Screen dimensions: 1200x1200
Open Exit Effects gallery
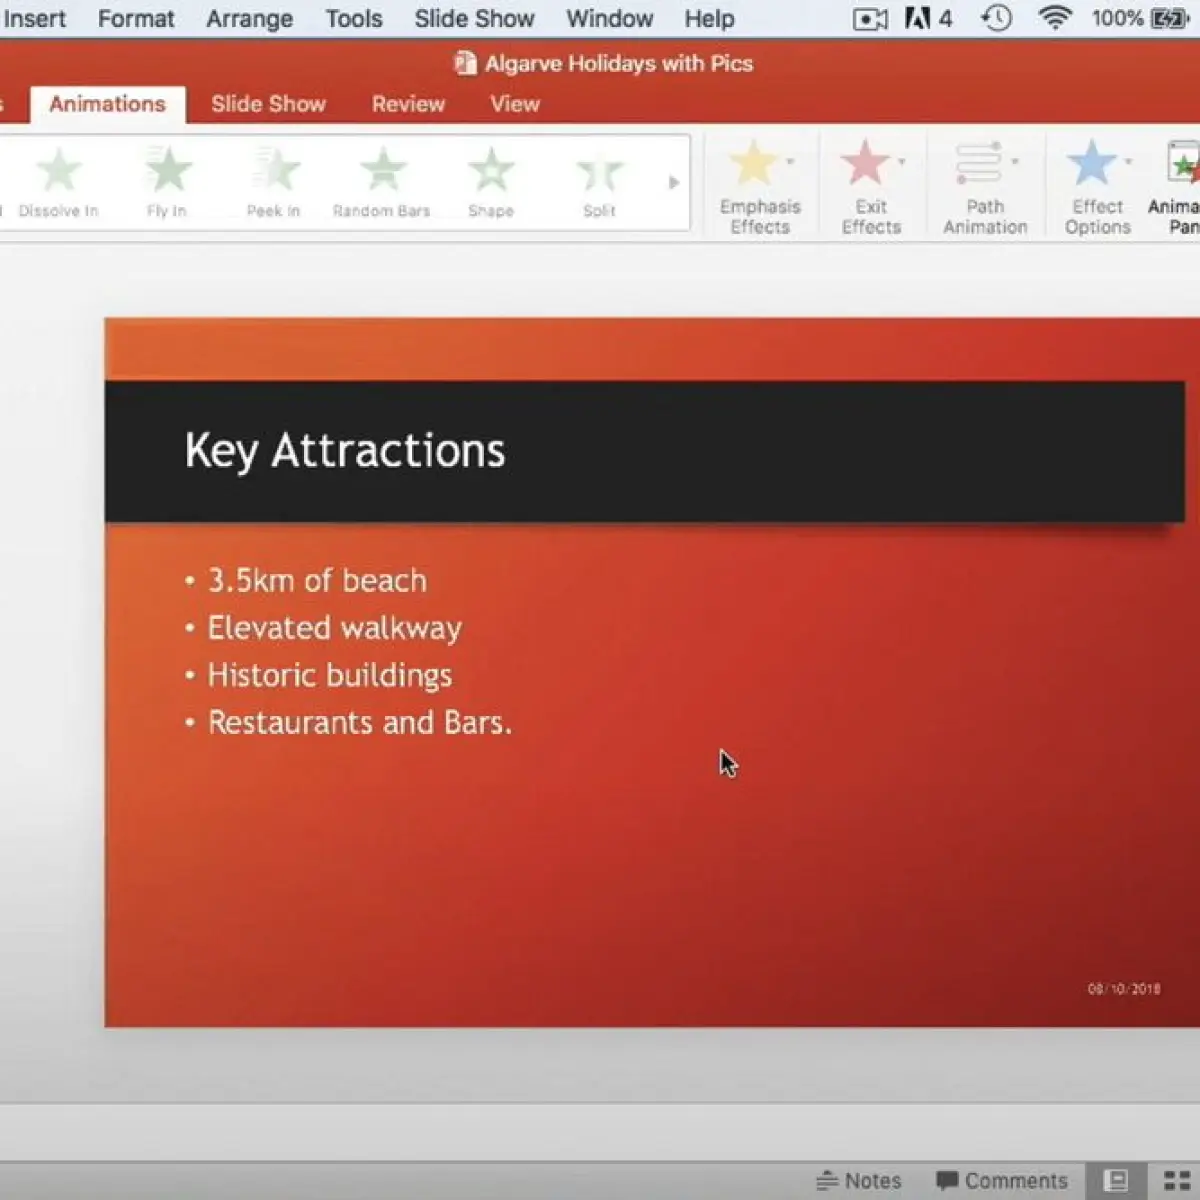tap(871, 187)
